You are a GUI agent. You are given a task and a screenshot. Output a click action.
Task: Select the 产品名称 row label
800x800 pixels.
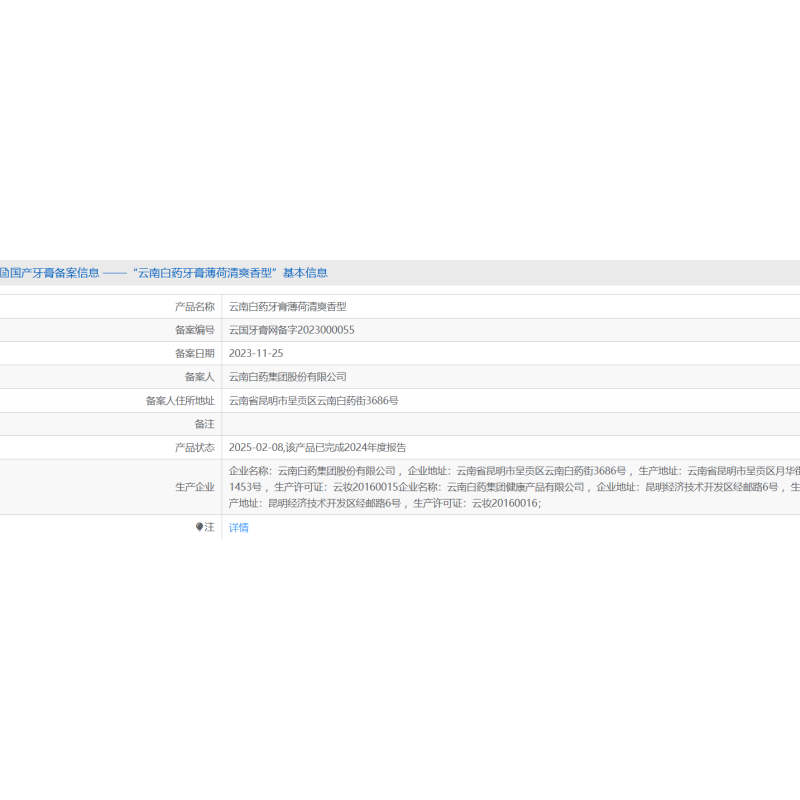pos(194,307)
